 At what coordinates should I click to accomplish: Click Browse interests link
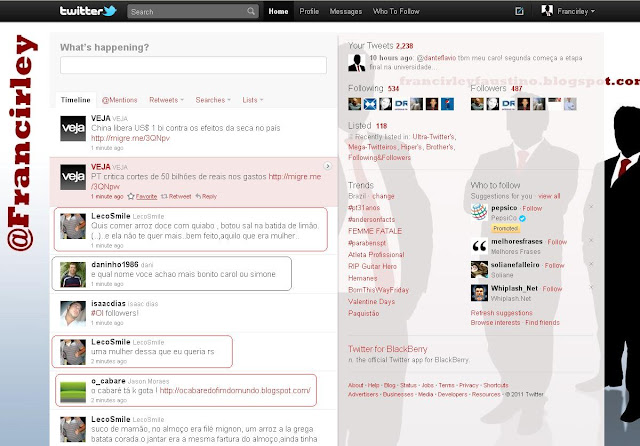pos(495,322)
